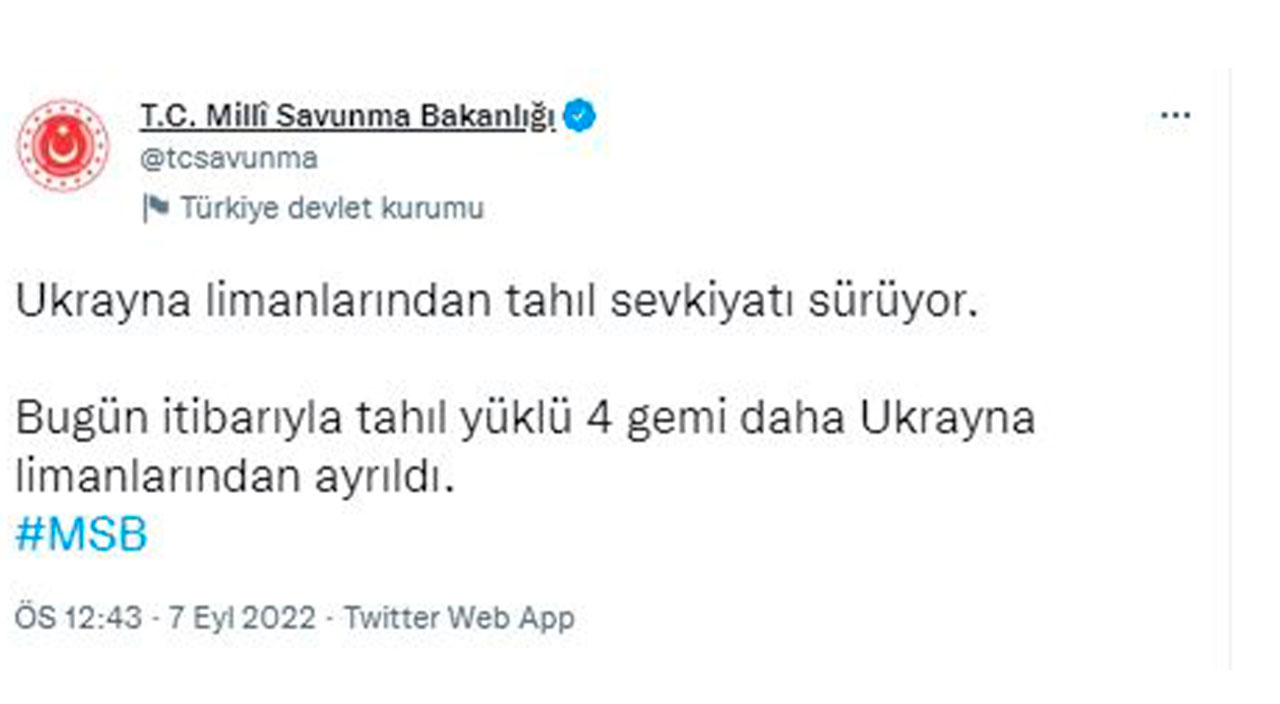Click the verification checkmark beside the account name
Viewport: 1280px width, 704px height.
pyautogui.click(x=578, y=115)
